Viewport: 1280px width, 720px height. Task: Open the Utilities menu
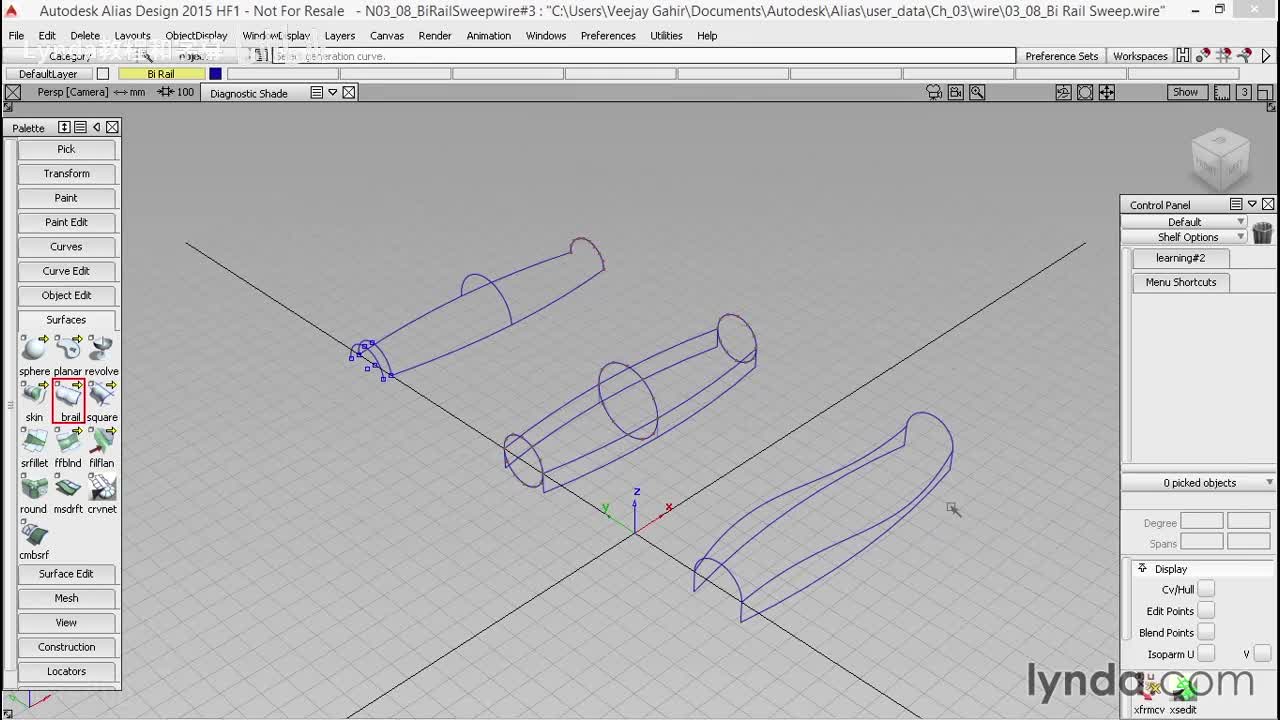click(x=666, y=35)
